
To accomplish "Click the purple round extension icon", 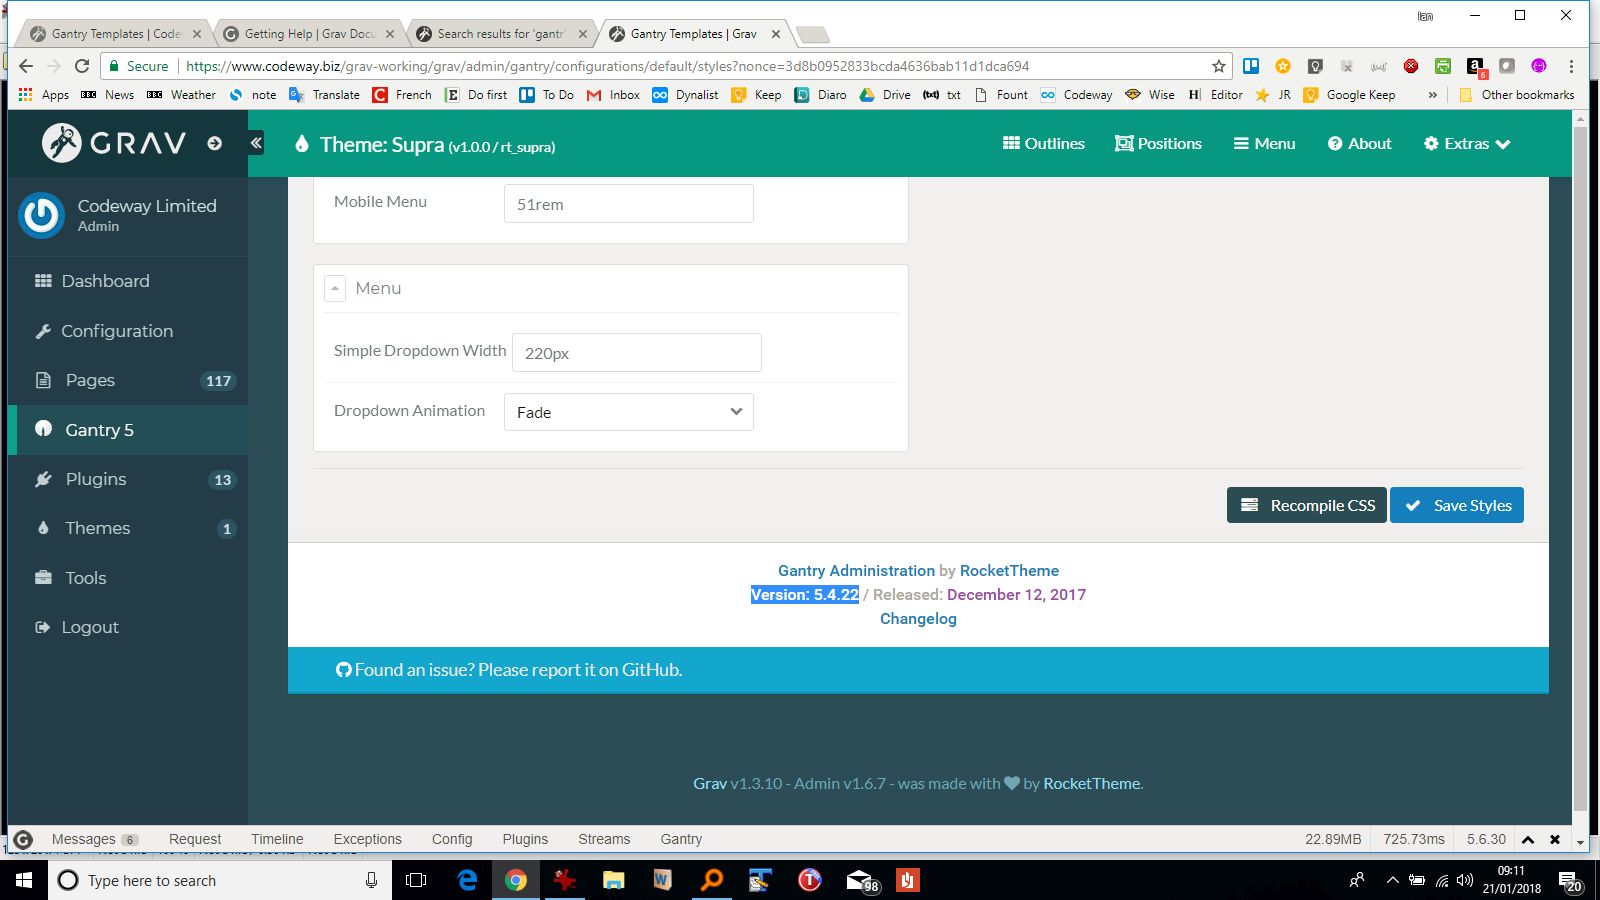I will pos(1539,66).
